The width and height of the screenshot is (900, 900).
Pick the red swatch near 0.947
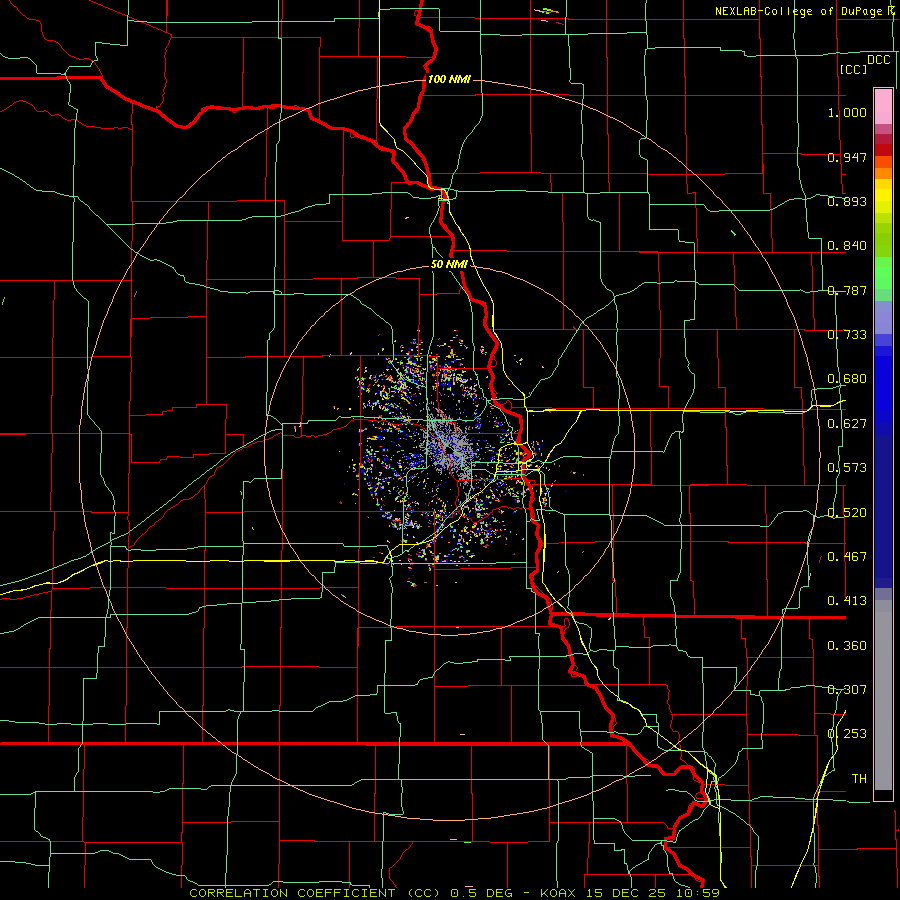coord(883,149)
